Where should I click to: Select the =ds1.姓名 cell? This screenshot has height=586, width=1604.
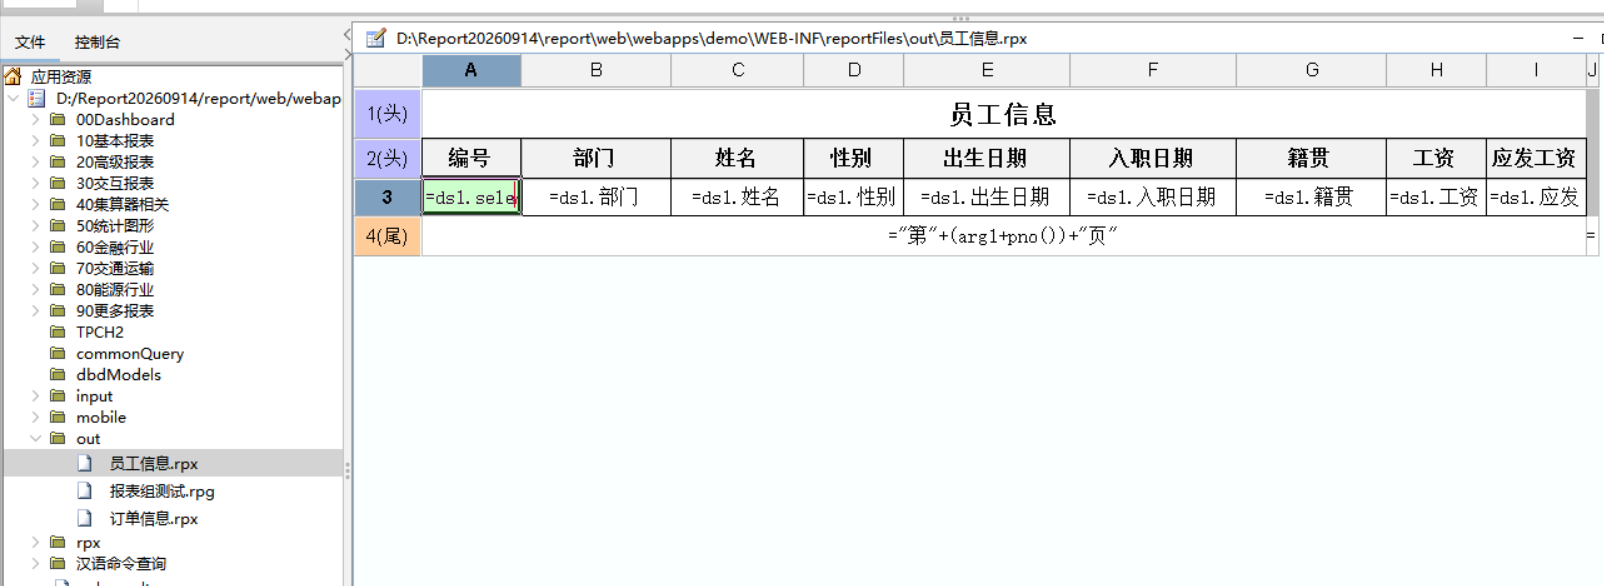737,197
